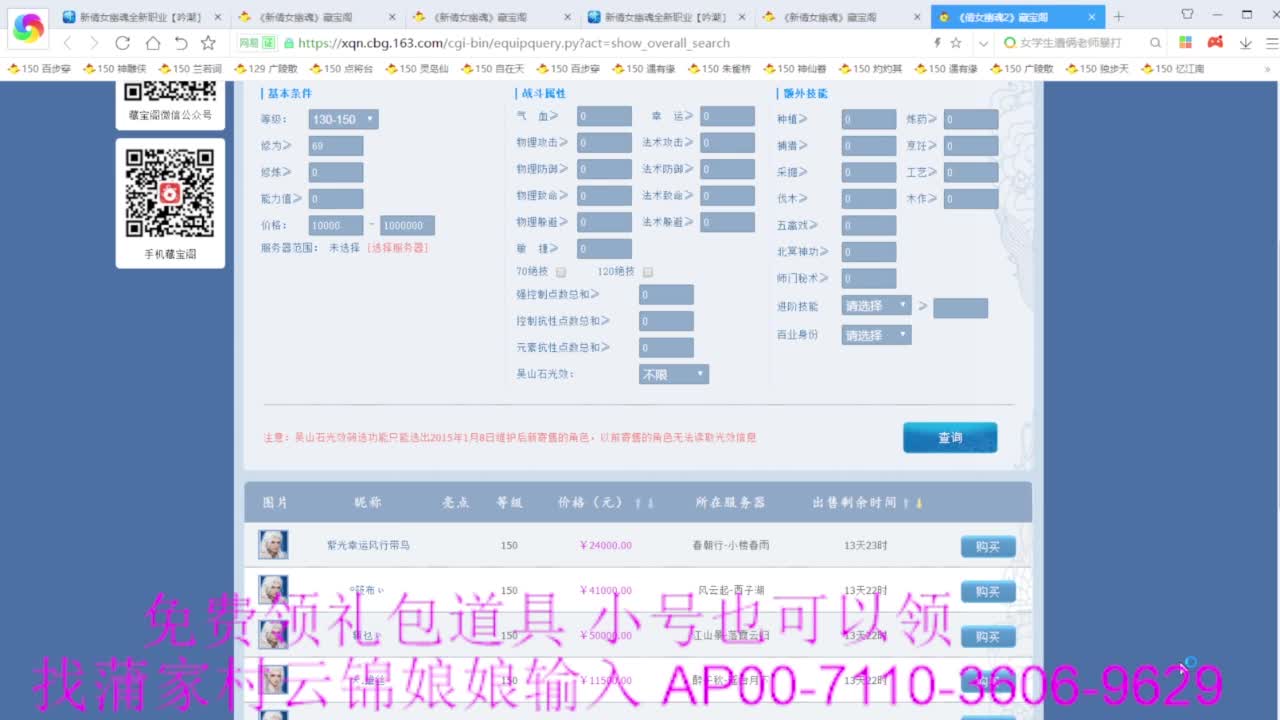Click the 幸运 input field

coord(727,116)
